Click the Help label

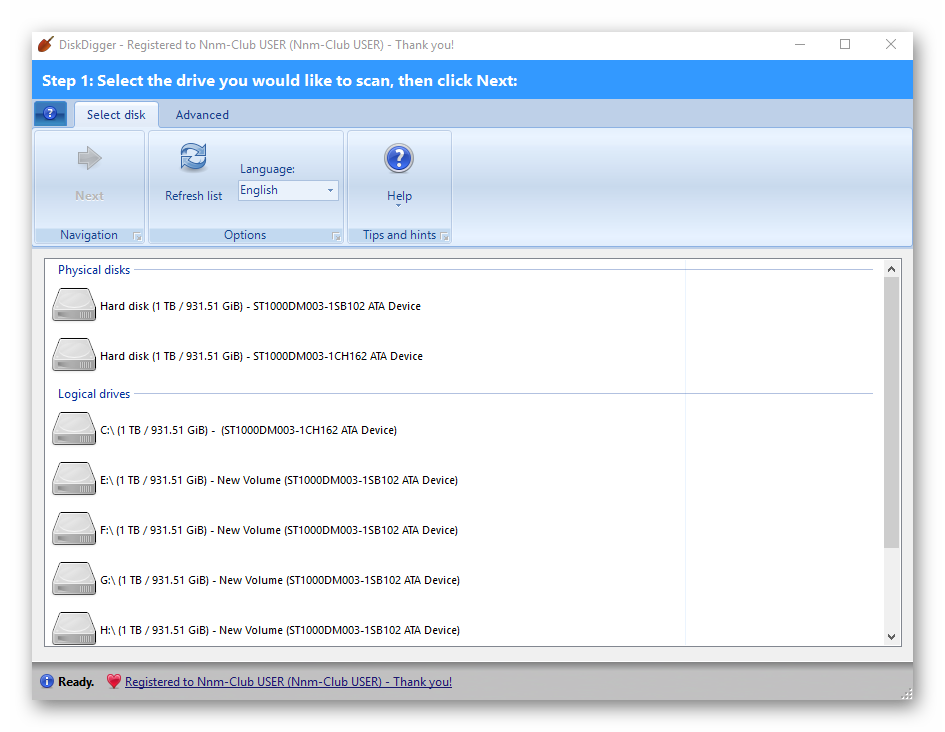[x=399, y=196]
